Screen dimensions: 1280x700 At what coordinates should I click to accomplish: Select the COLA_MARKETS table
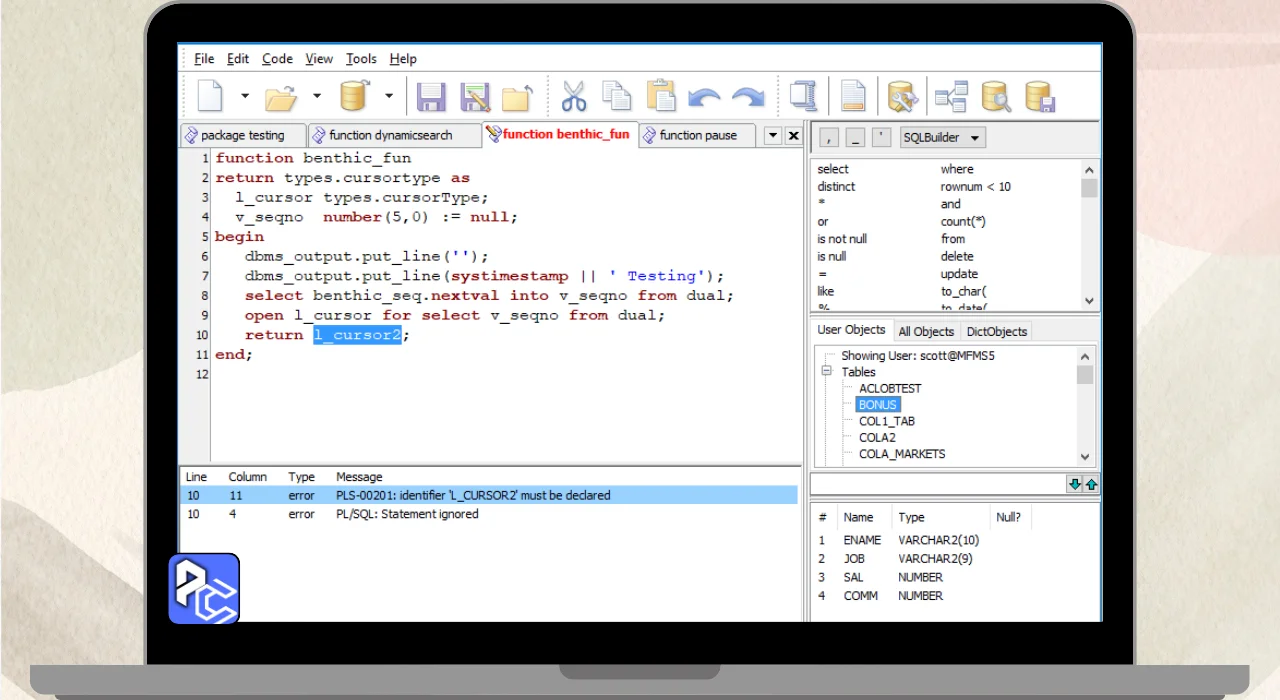(x=901, y=454)
